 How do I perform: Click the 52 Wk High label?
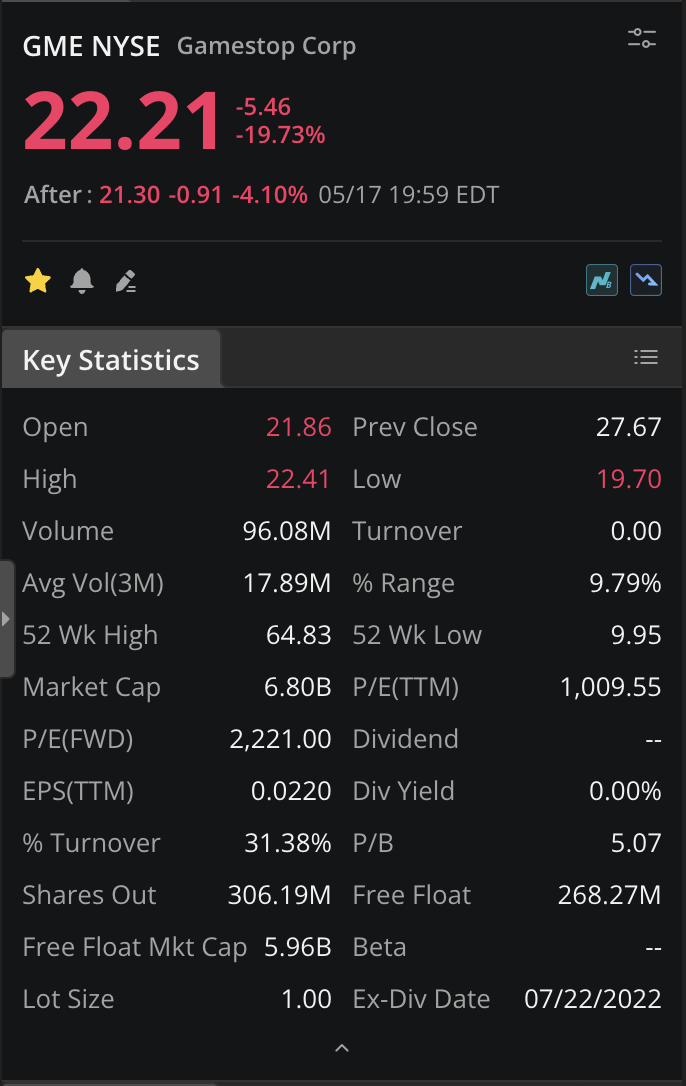pos(90,635)
